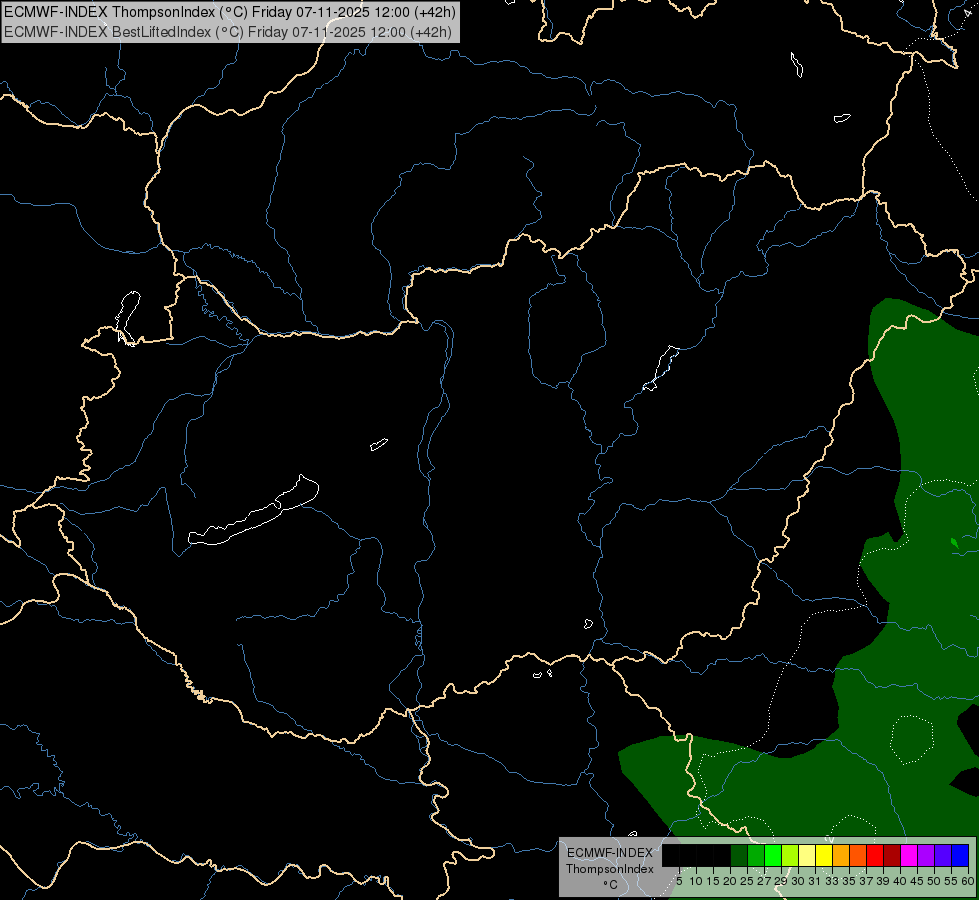Click legend tick value 31
This screenshot has width=979, height=900.
point(814,881)
